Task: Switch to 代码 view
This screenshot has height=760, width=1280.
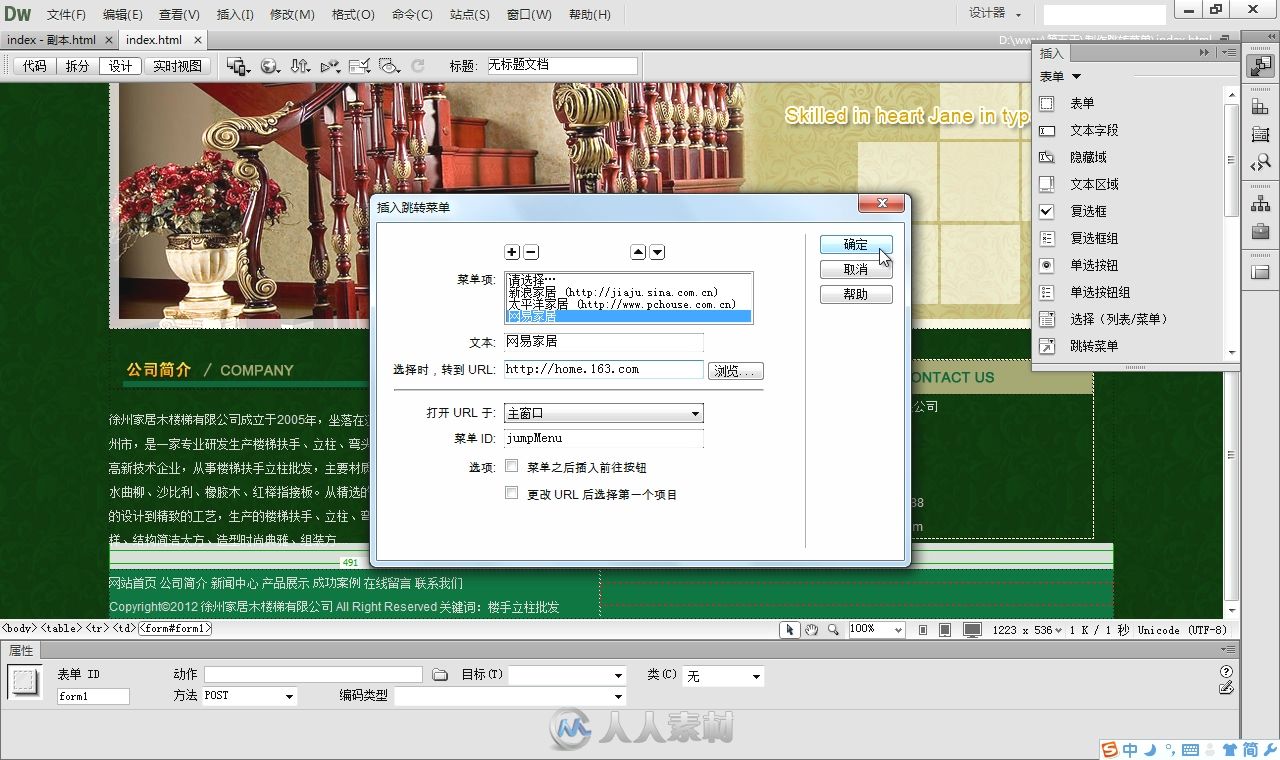Action: point(35,66)
